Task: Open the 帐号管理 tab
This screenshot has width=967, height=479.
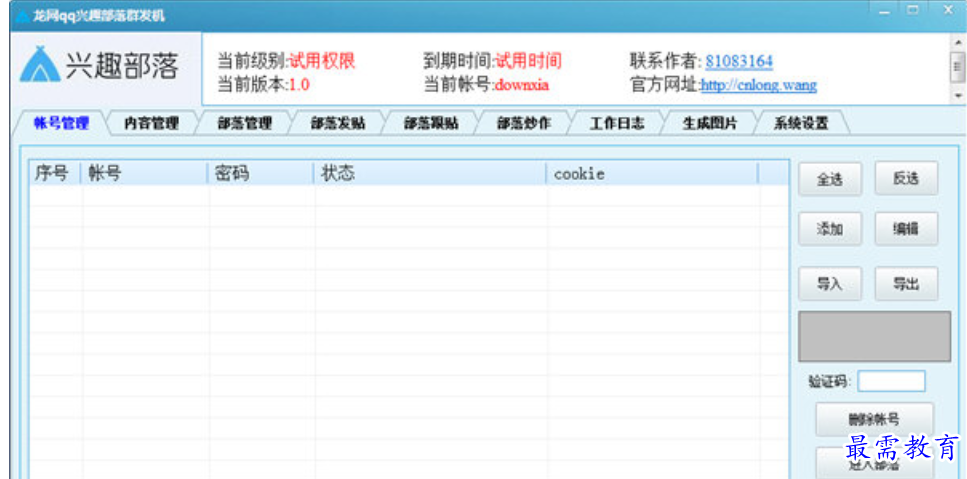Action: click(61, 123)
